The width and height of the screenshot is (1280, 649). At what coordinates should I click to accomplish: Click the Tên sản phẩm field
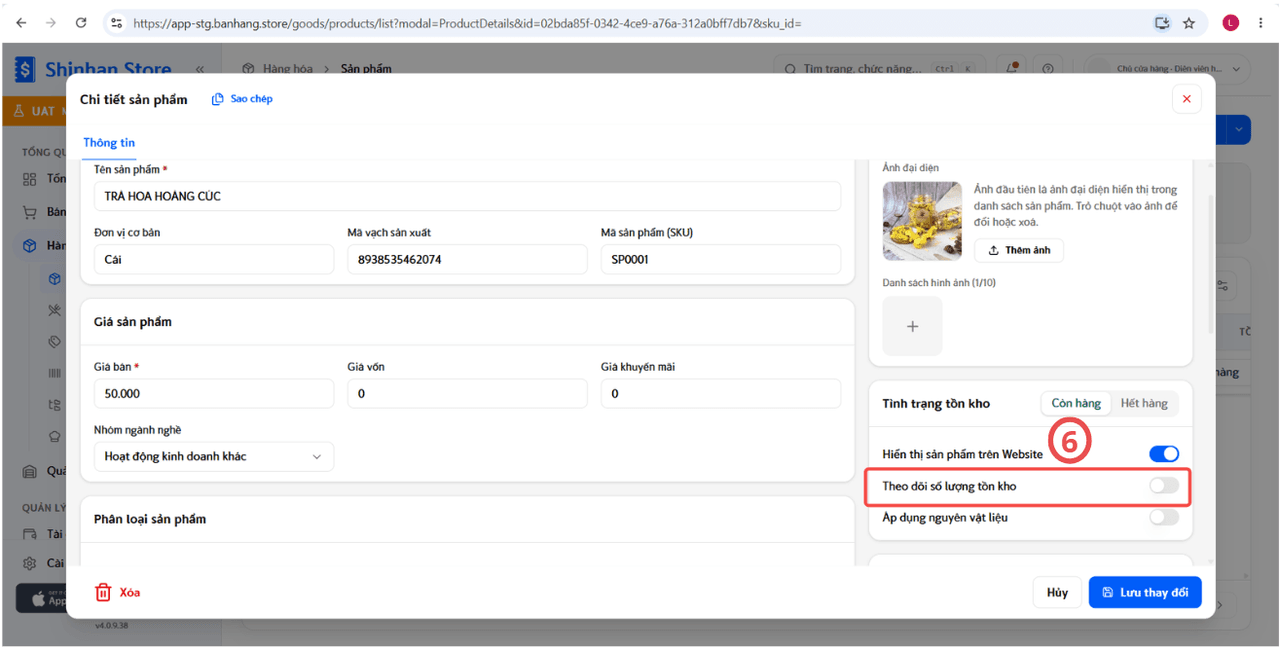(x=467, y=196)
